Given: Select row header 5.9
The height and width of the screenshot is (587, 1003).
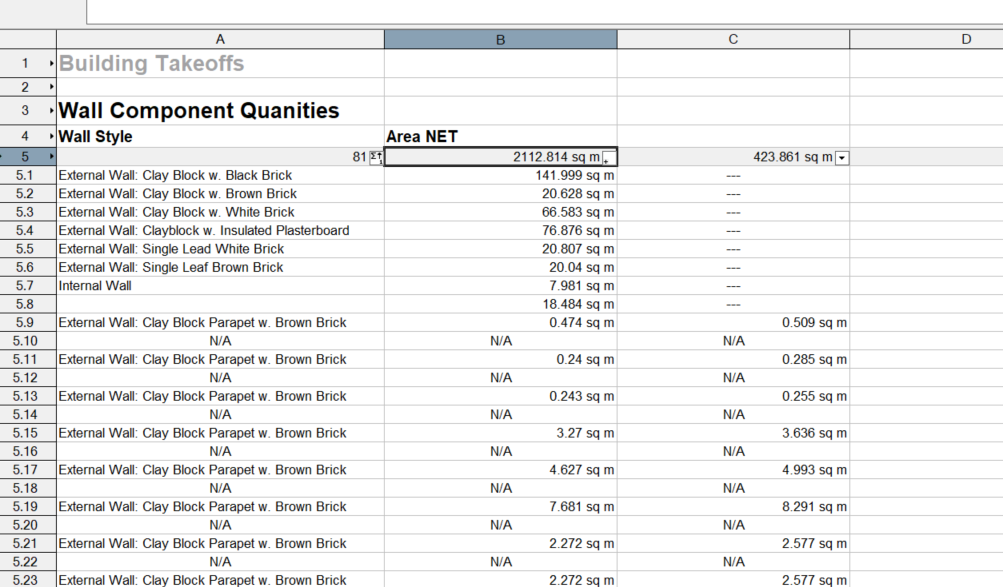Looking at the screenshot, I should coord(25,323).
